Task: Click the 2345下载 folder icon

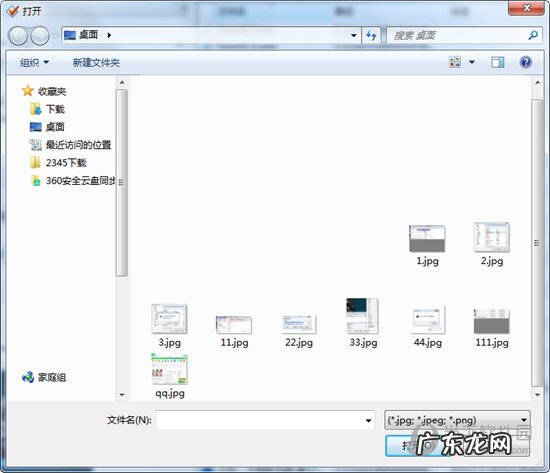Action: point(35,162)
